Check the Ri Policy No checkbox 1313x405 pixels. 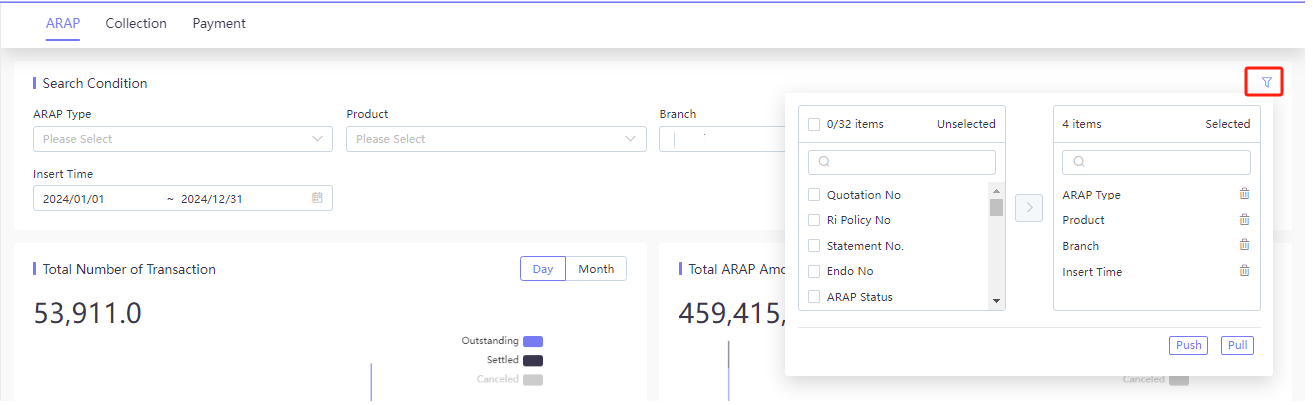(x=814, y=220)
